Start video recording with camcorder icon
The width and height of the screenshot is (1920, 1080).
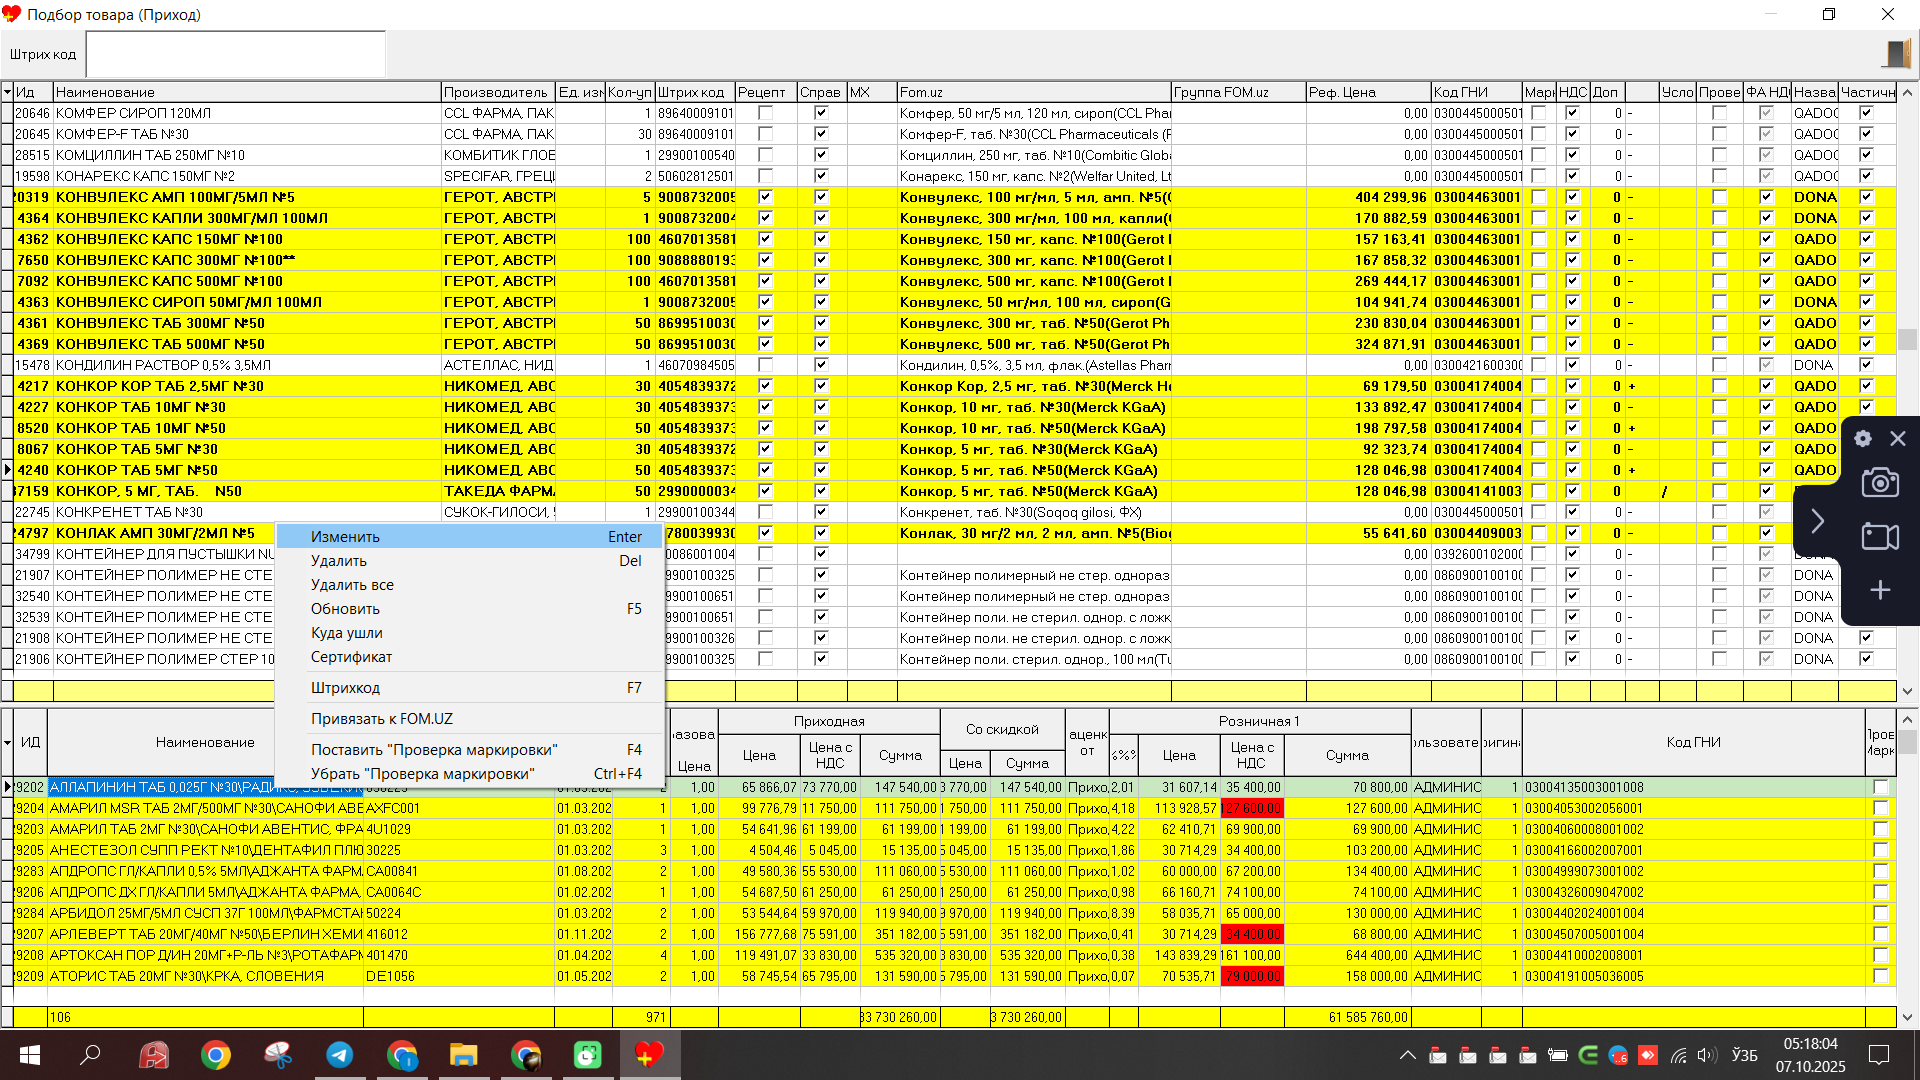click(x=1880, y=537)
